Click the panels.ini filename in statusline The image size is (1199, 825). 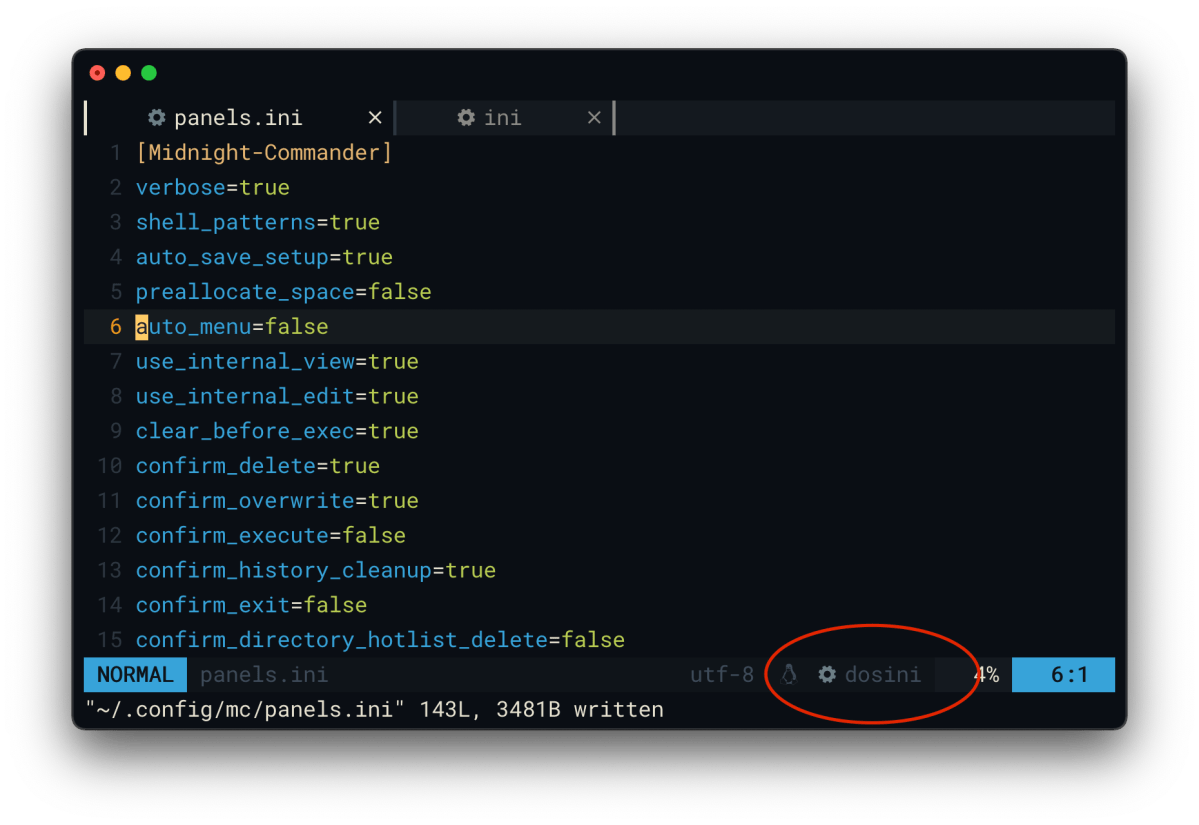tap(264, 674)
